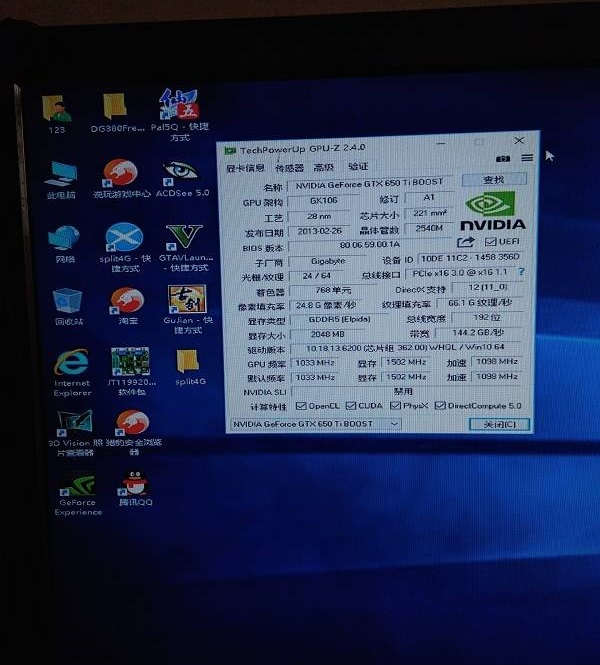
Task: Switch to the 传感器 (Sensors) tab
Action: click(290, 168)
